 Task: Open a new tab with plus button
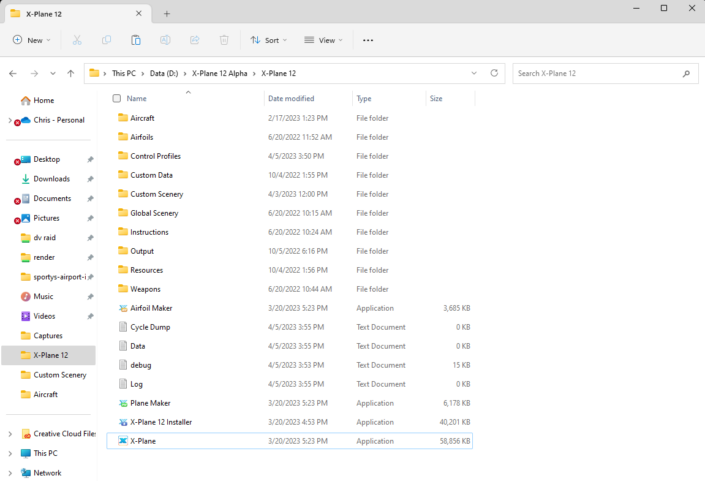(x=167, y=13)
